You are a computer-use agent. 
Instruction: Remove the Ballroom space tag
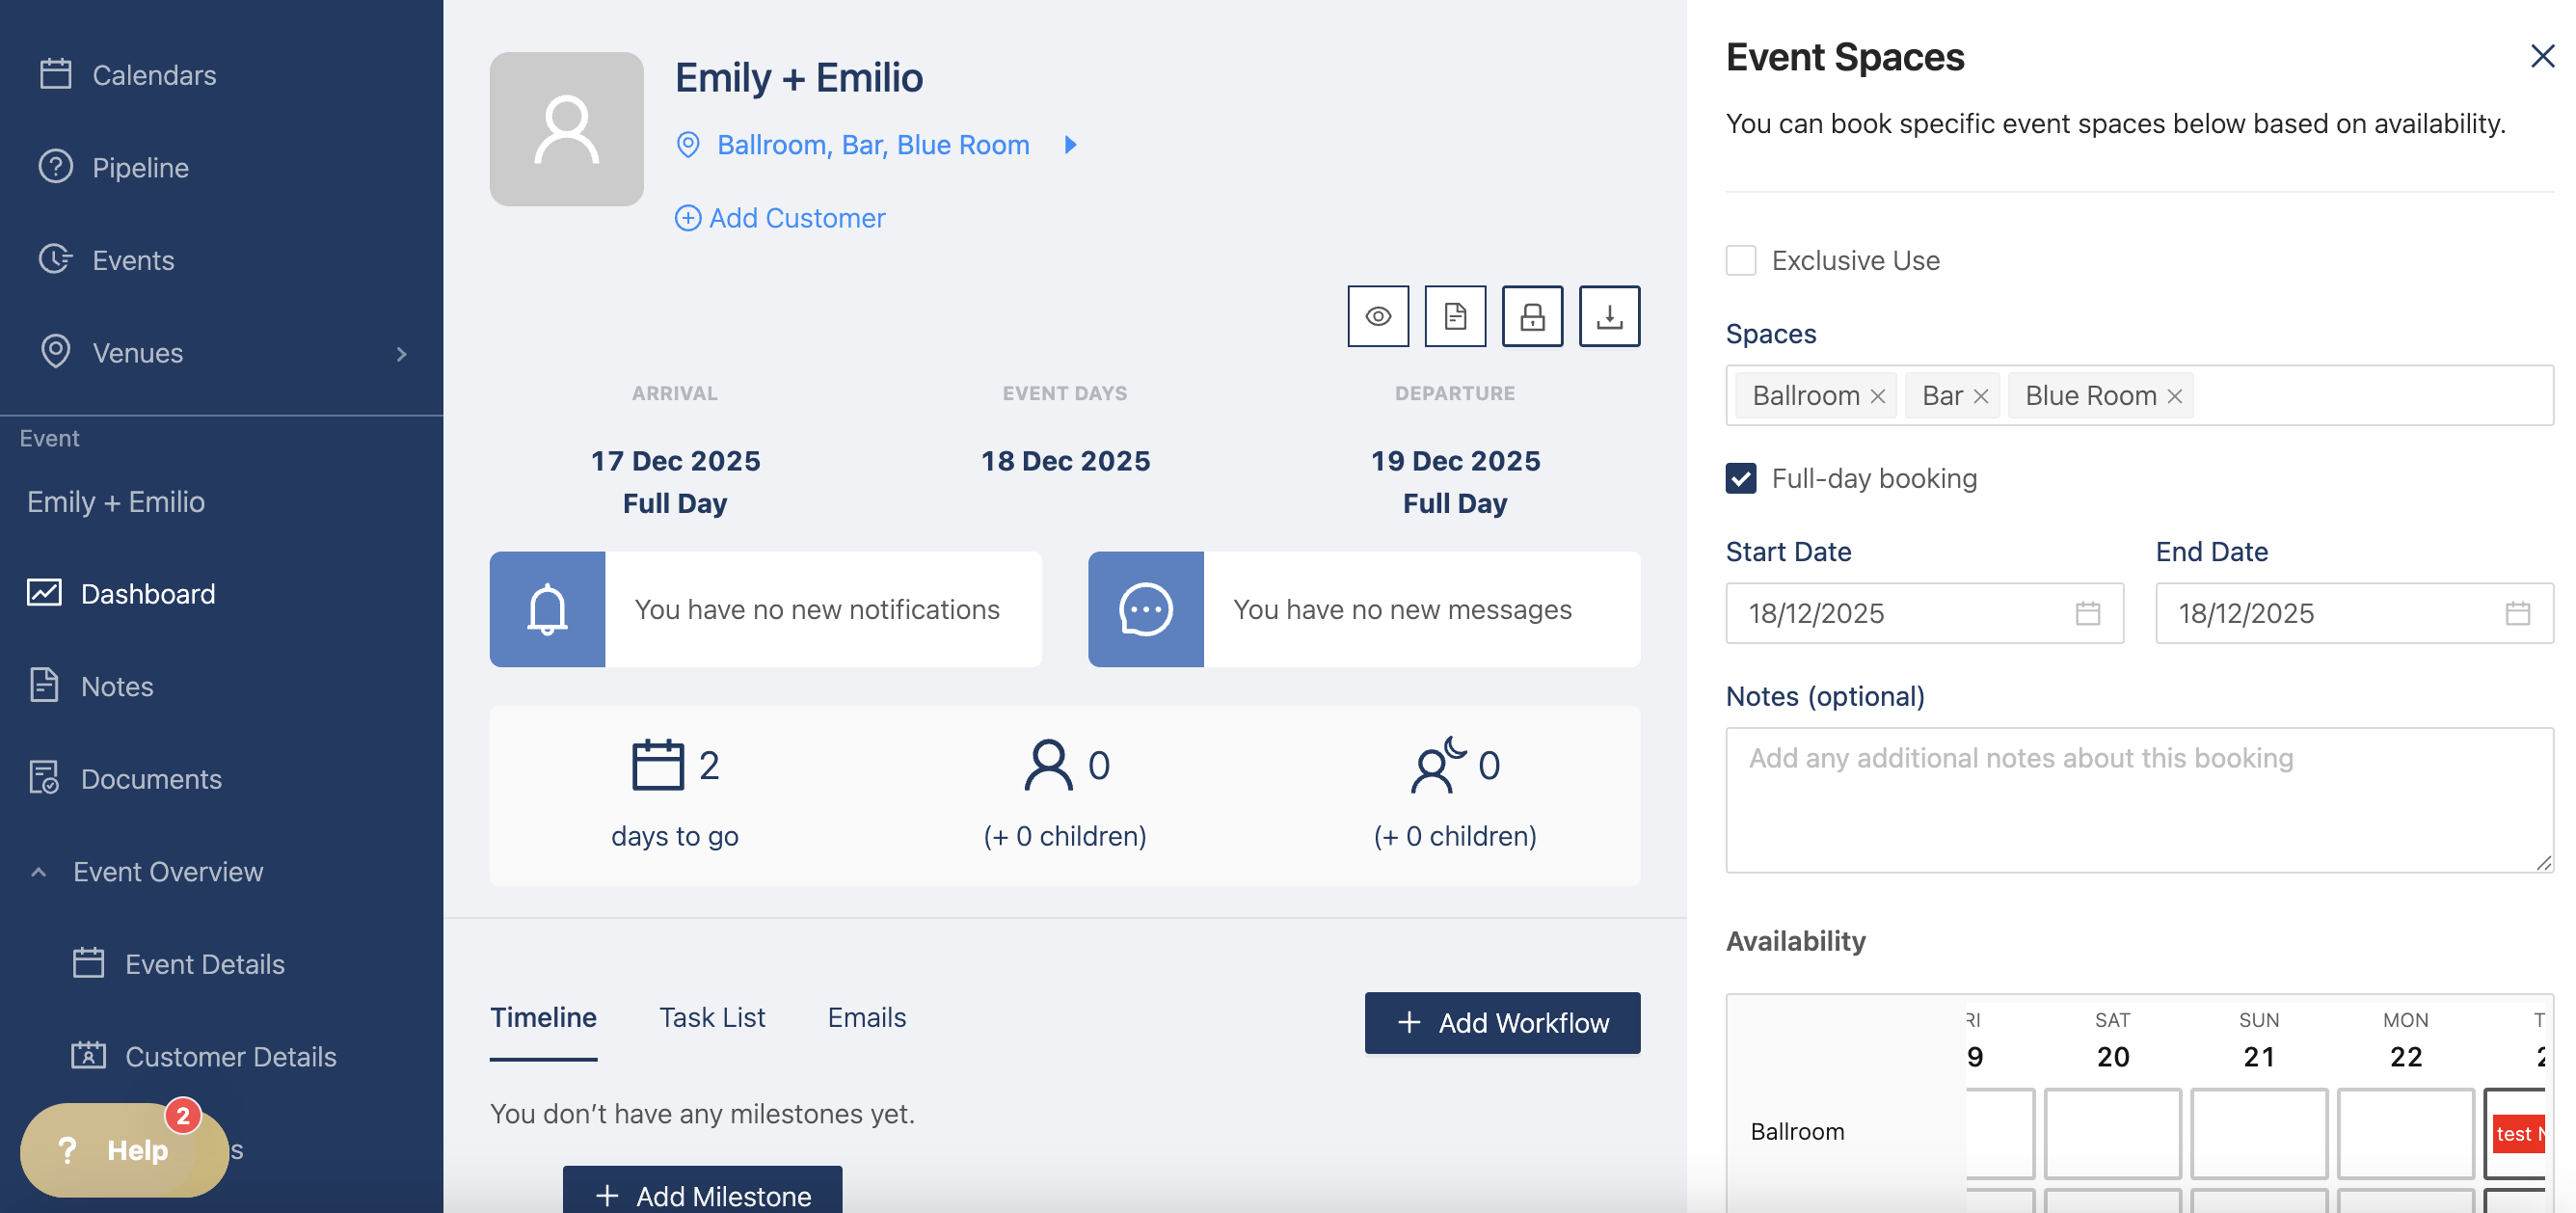pyautogui.click(x=1877, y=396)
